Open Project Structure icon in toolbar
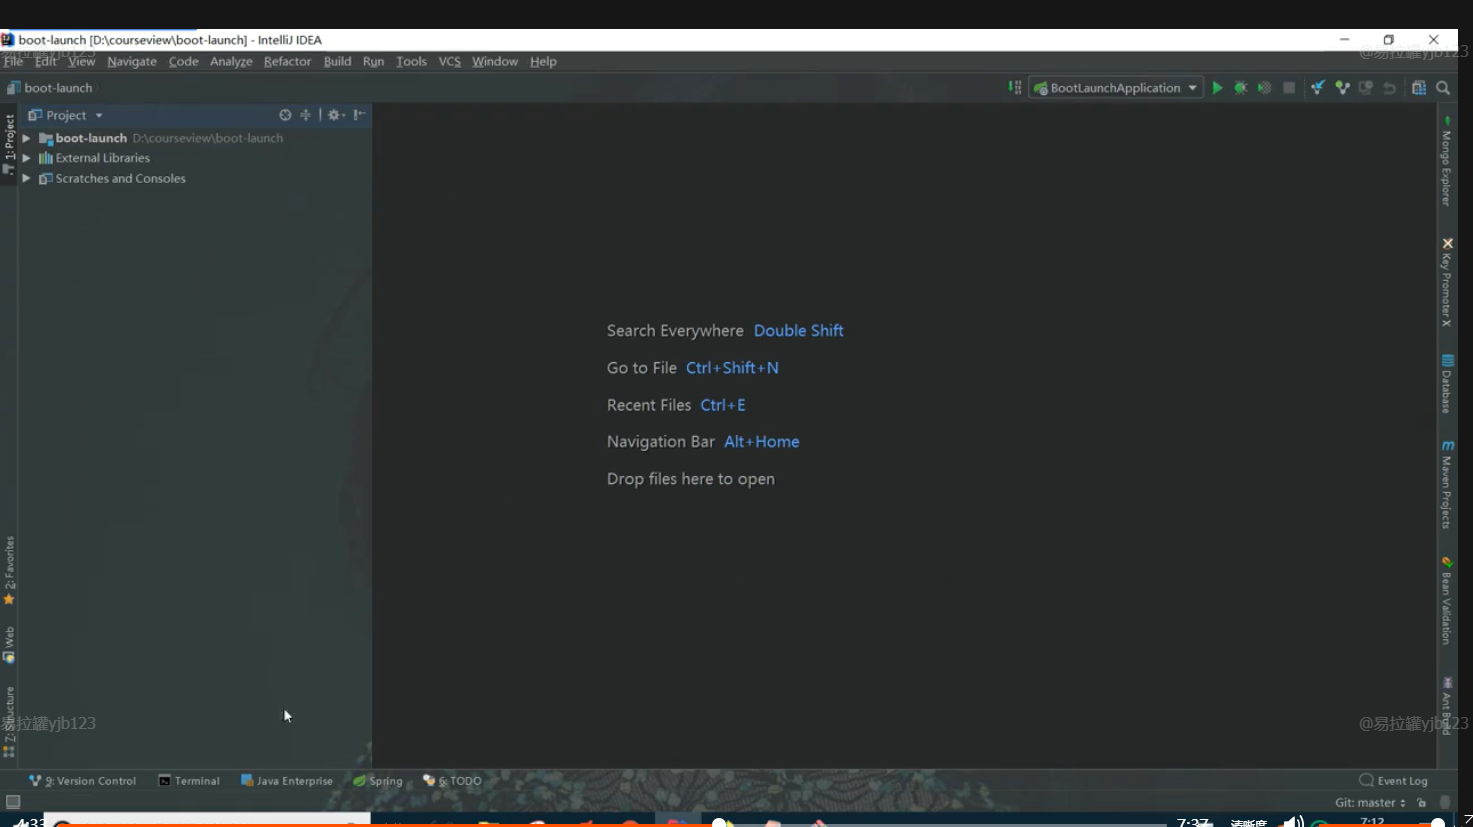The height and width of the screenshot is (827, 1473). (x=1419, y=88)
